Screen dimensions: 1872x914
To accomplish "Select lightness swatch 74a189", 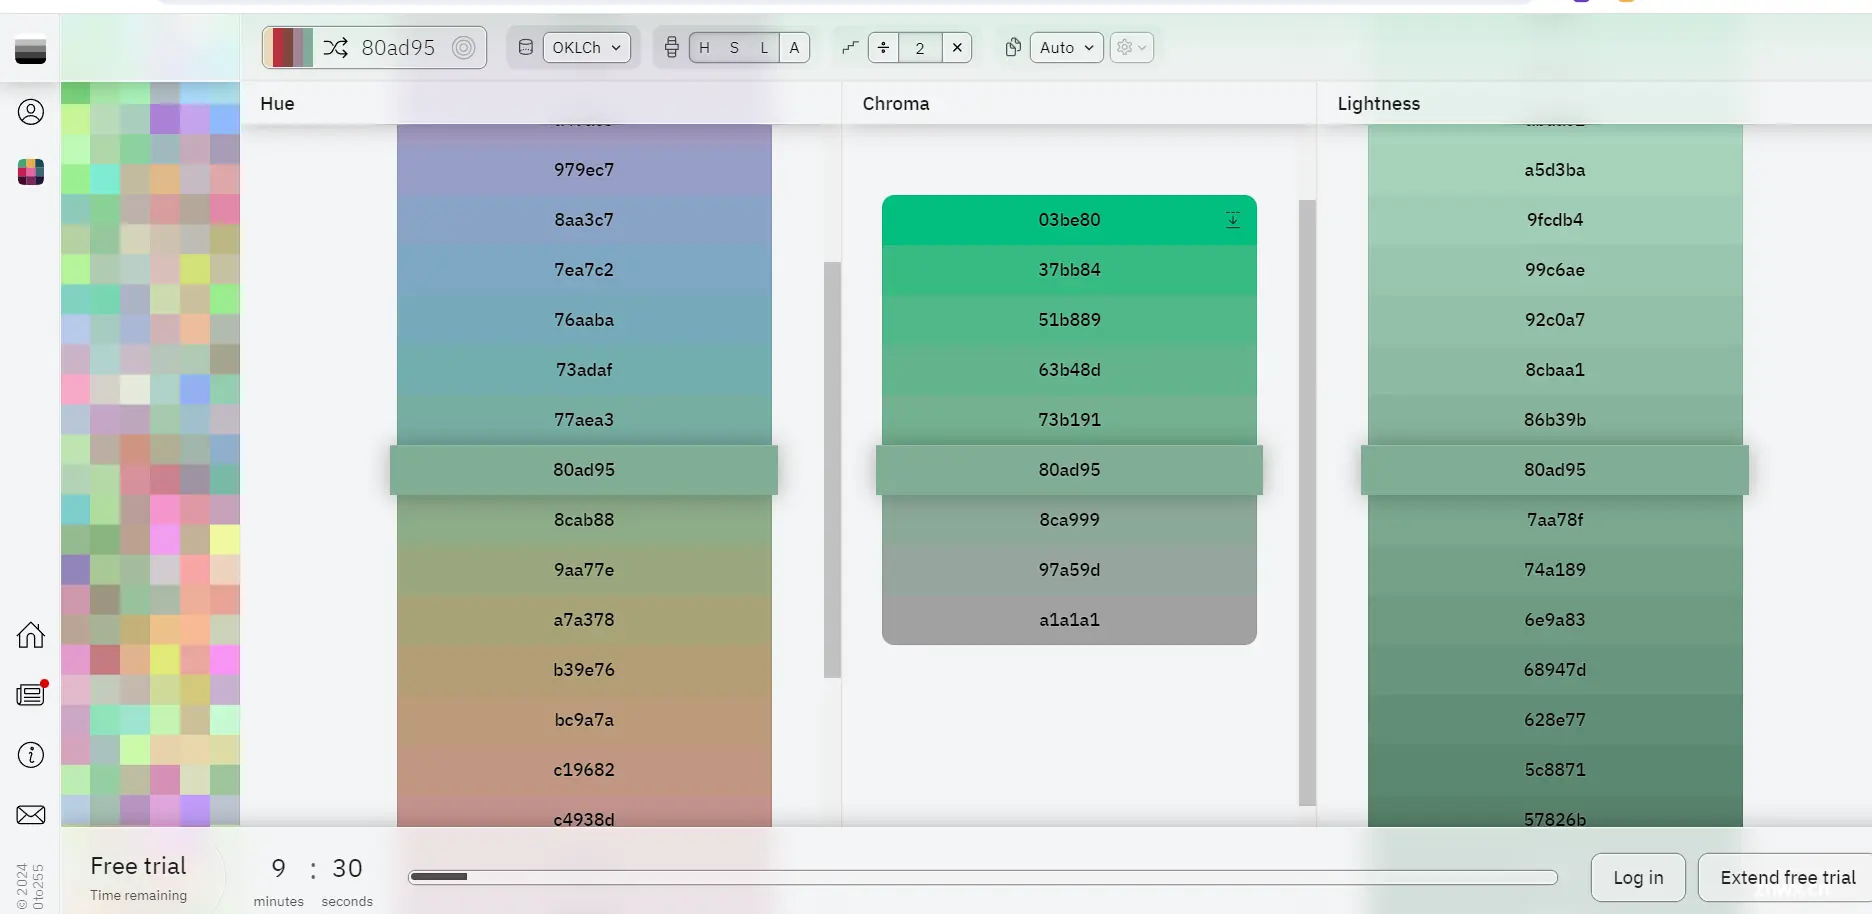I will [x=1555, y=570].
